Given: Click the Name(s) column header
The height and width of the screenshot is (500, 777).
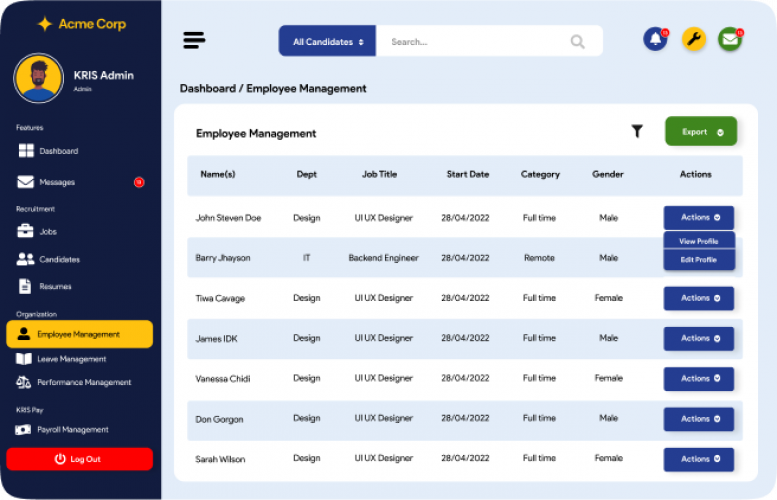Looking at the screenshot, I should tap(218, 174).
